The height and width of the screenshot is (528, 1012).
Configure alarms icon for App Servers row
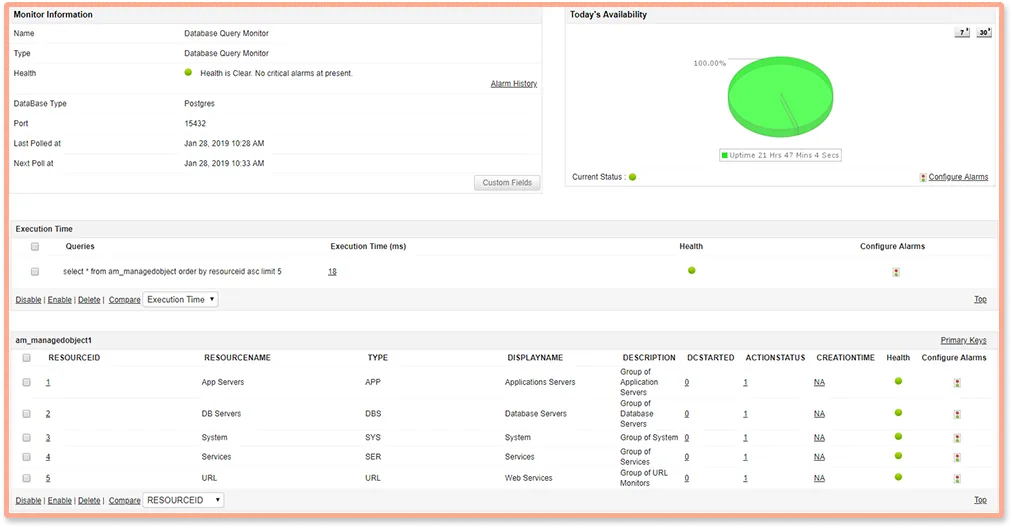(957, 383)
